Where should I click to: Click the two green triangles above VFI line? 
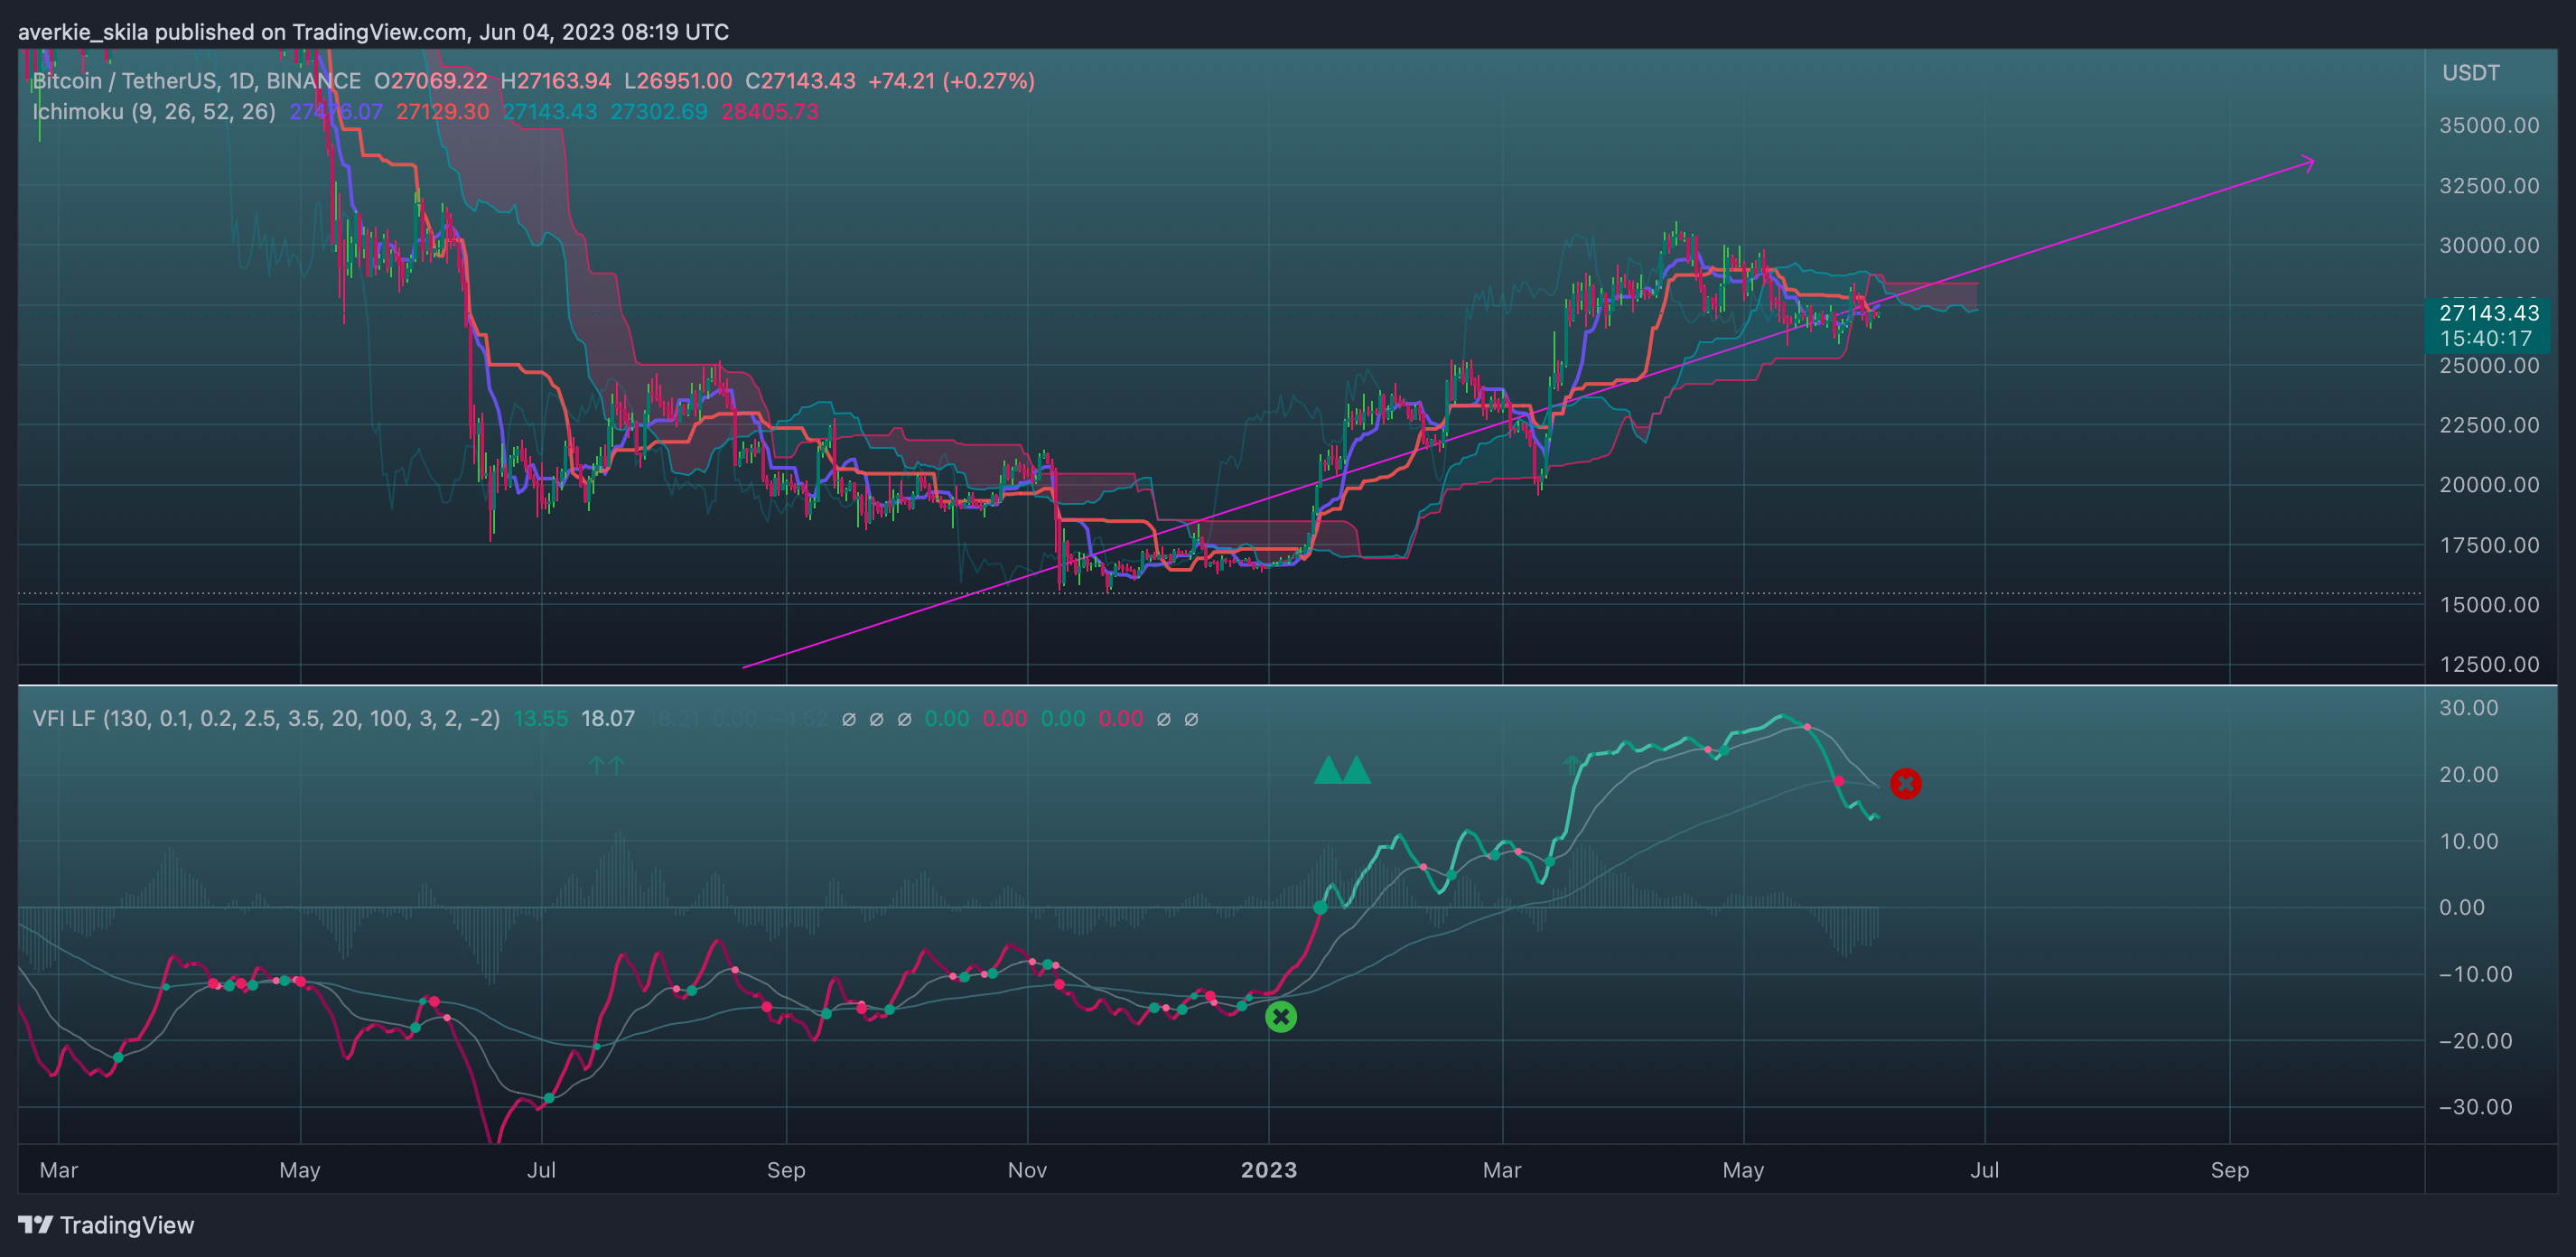pos(1342,770)
